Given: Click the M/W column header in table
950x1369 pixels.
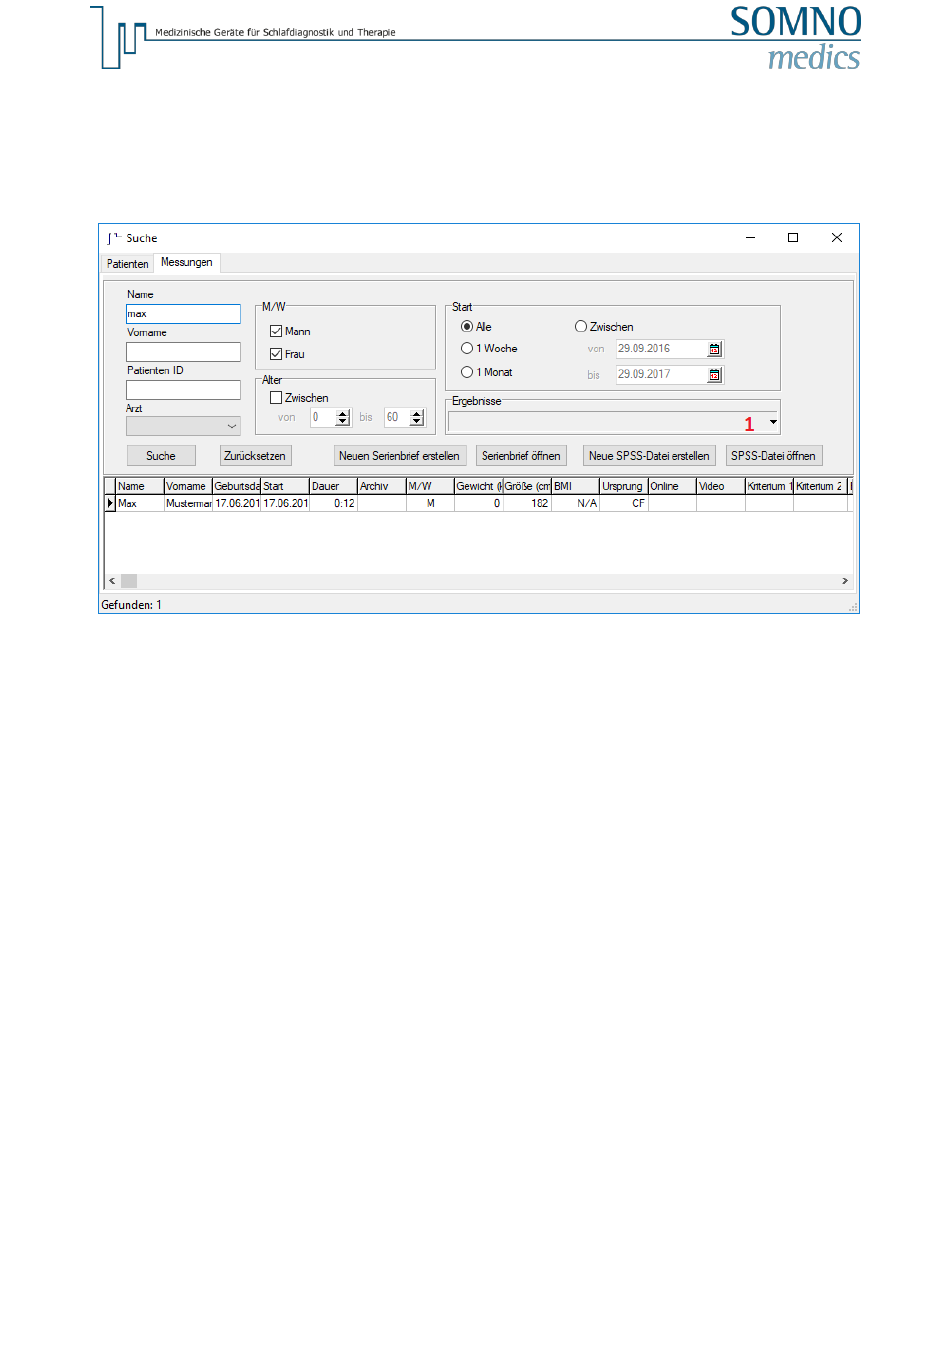Looking at the screenshot, I should (x=430, y=486).
